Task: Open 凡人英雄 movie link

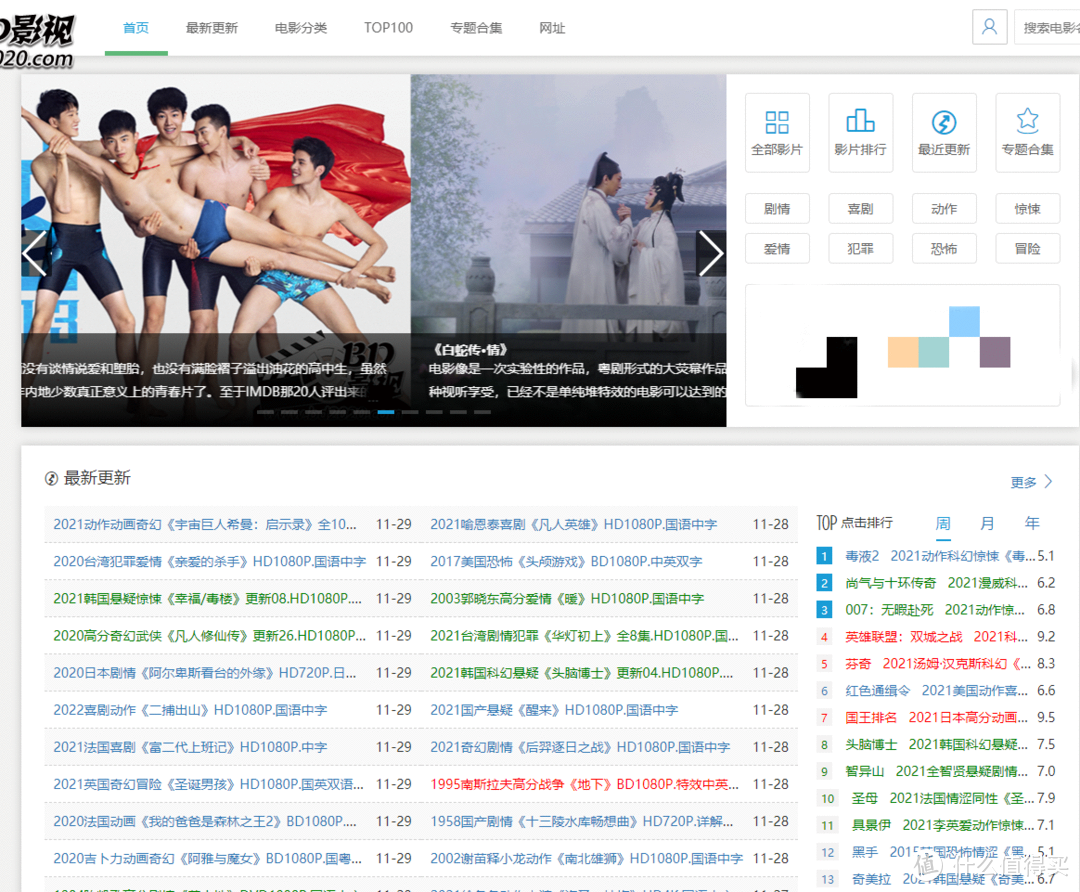Action: coord(574,525)
